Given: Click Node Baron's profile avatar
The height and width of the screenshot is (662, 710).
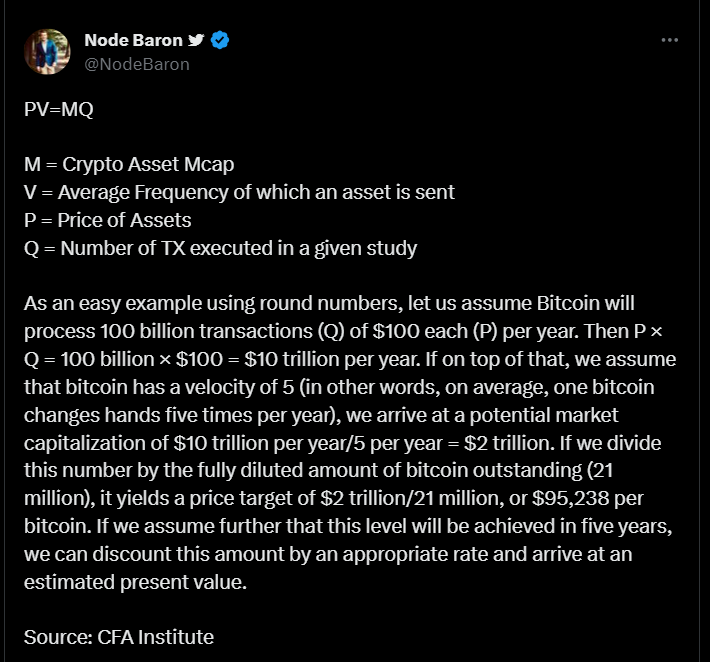Looking at the screenshot, I should pyautogui.click(x=47, y=52).
